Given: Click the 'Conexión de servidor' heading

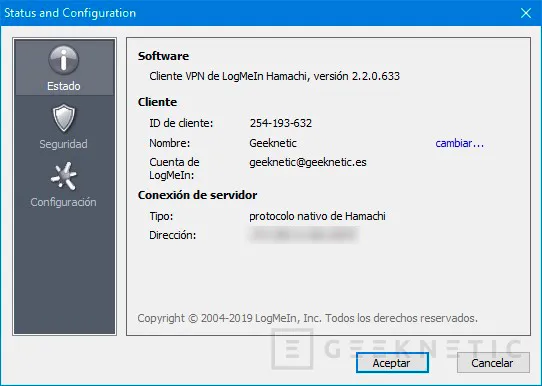Looking at the screenshot, I should 197,195.
